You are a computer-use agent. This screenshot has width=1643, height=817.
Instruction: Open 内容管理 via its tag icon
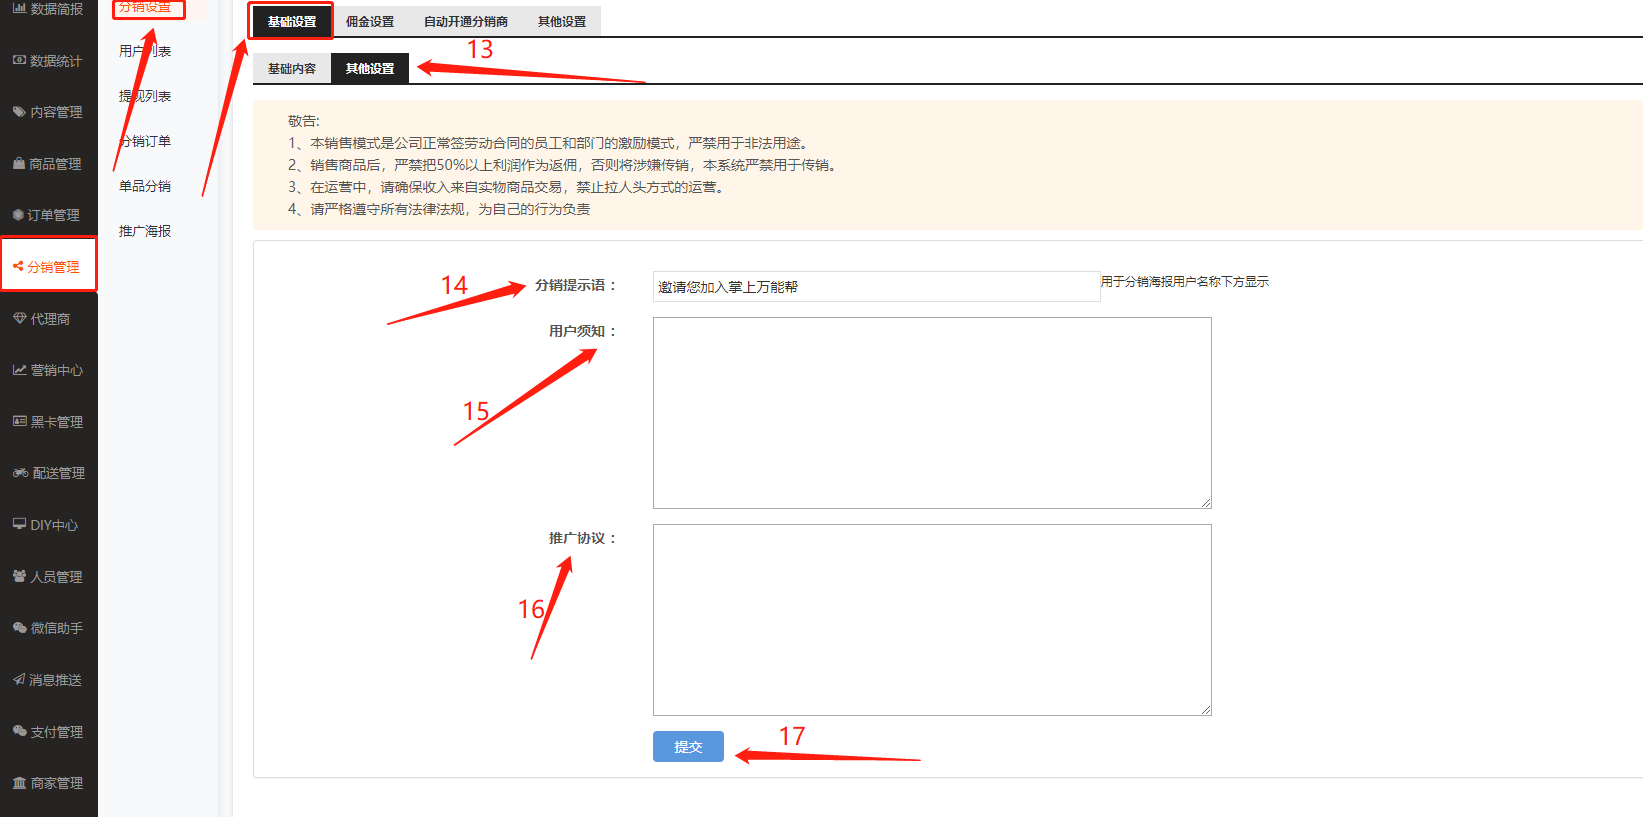click(x=19, y=112)
